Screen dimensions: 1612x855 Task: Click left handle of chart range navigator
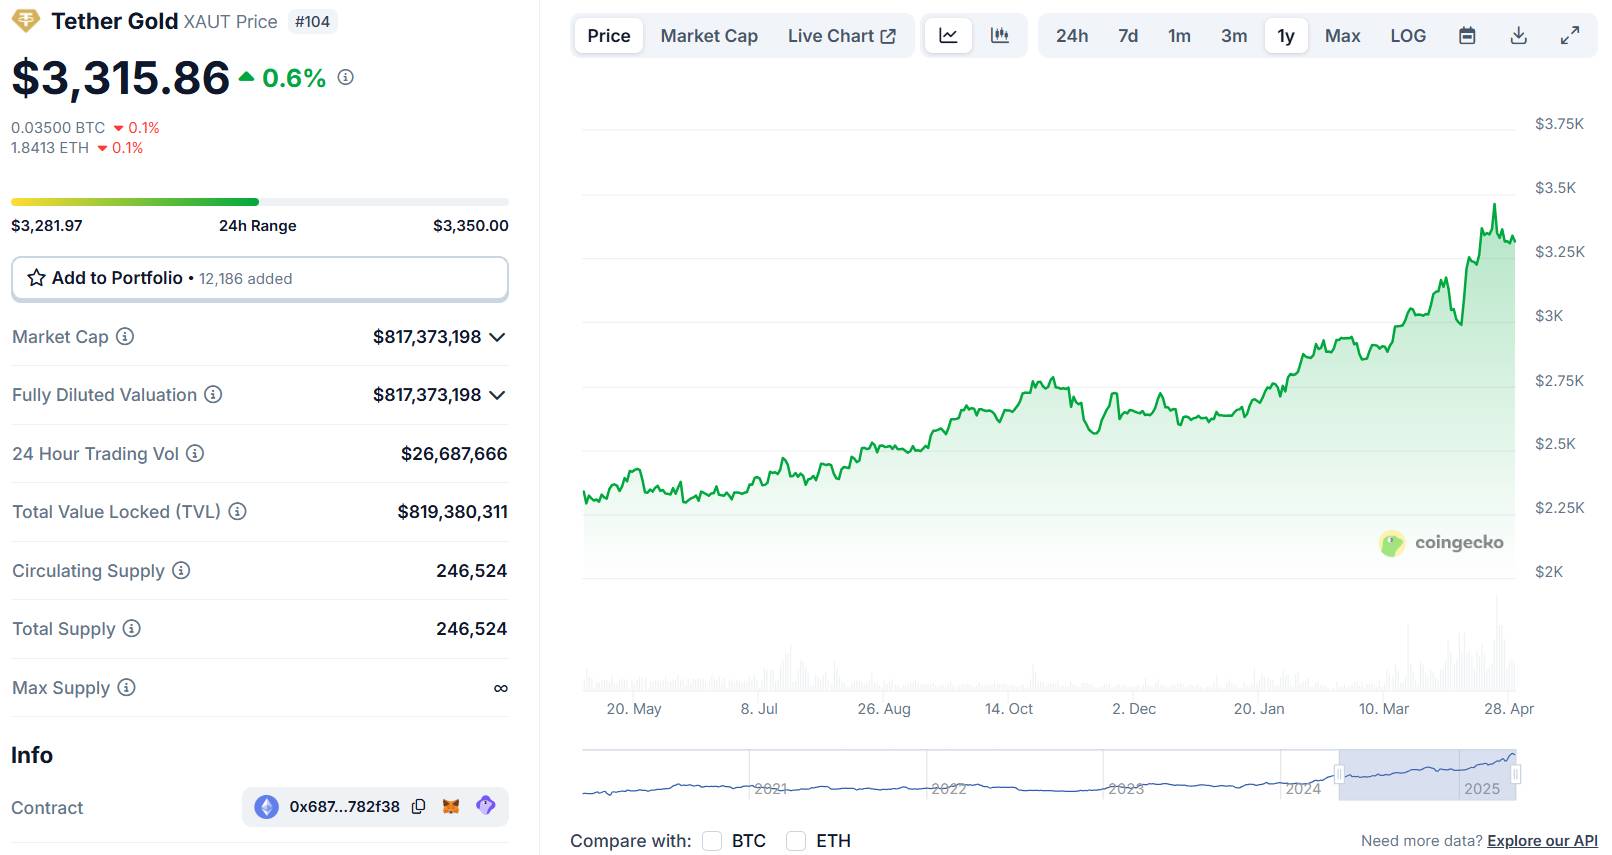point(1339,774)
